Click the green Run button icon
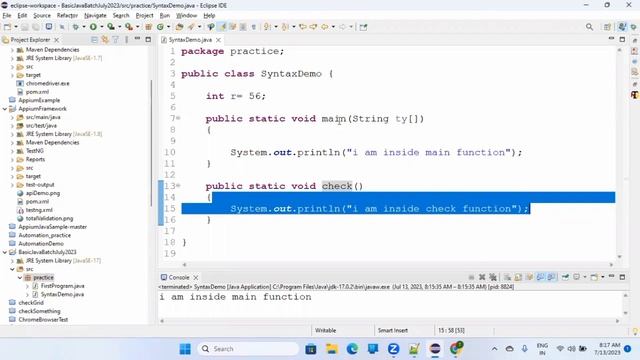The image size is (640, 360). point(93,27)
